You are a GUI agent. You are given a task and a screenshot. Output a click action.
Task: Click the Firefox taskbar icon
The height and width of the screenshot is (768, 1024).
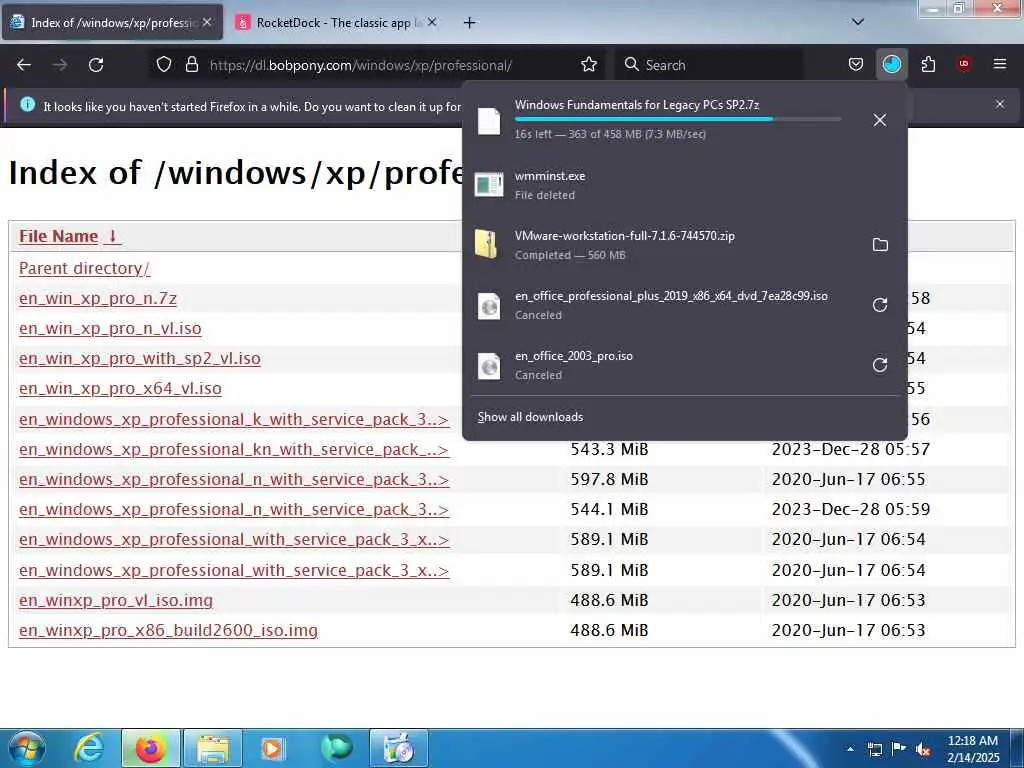coord(150,748)
